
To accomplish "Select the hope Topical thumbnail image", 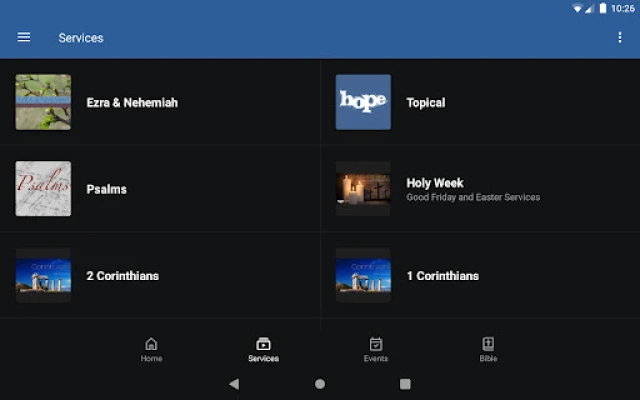I will coord(363,102).
